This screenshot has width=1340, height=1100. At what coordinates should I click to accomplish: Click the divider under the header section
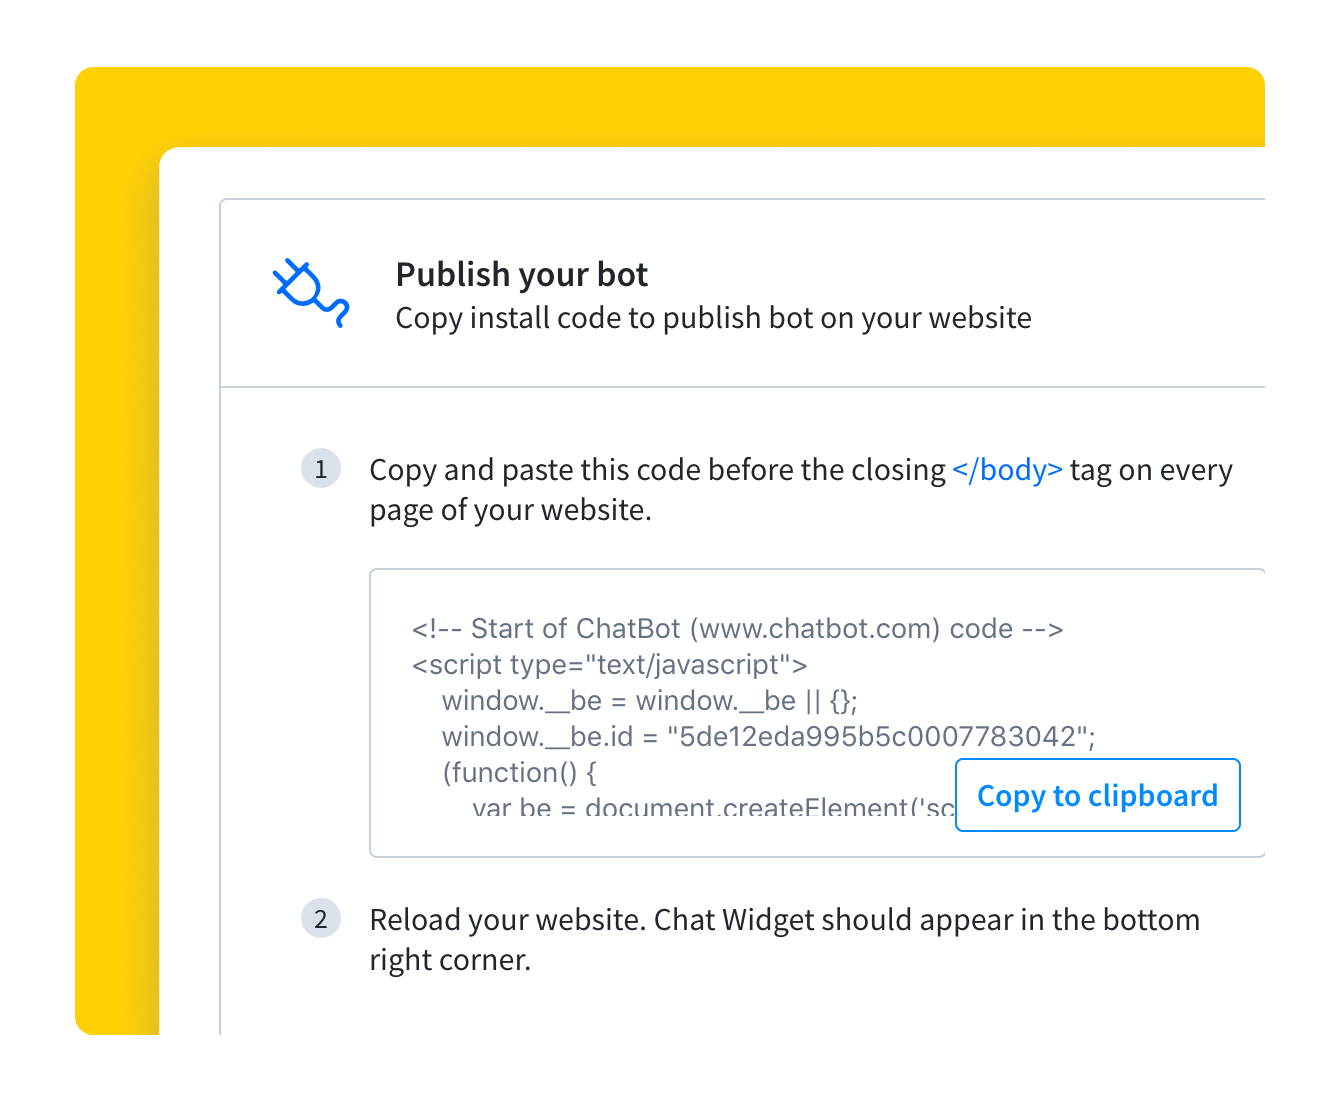coord(700,386)
